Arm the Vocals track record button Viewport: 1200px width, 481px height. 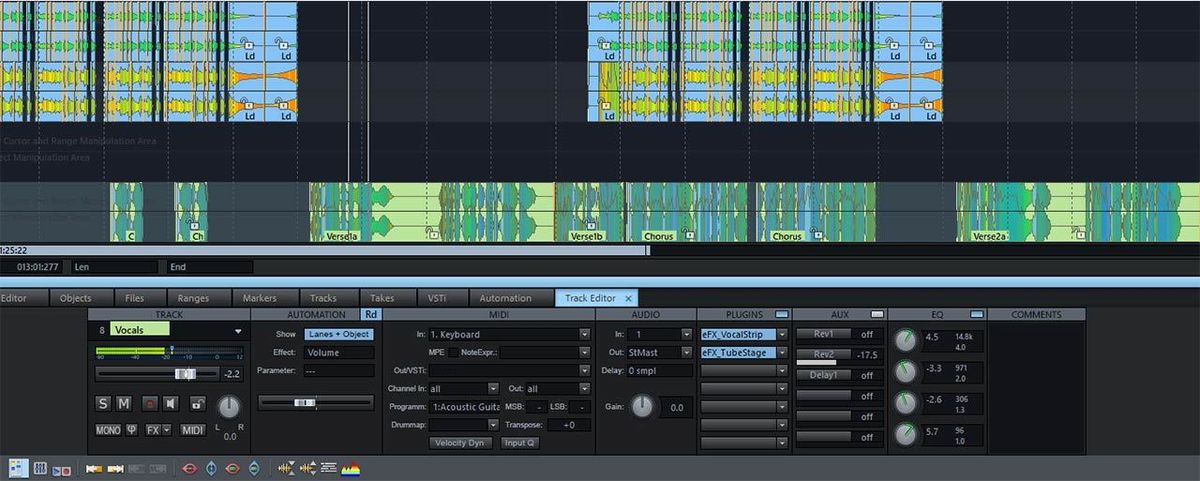tap(149, 404)
